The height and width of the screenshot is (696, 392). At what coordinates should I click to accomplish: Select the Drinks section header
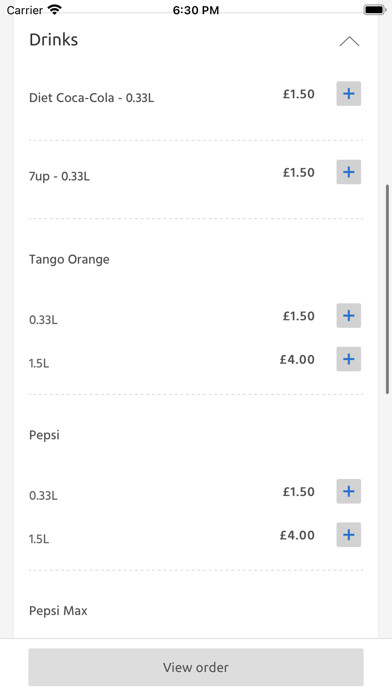[x=53, y=40]
